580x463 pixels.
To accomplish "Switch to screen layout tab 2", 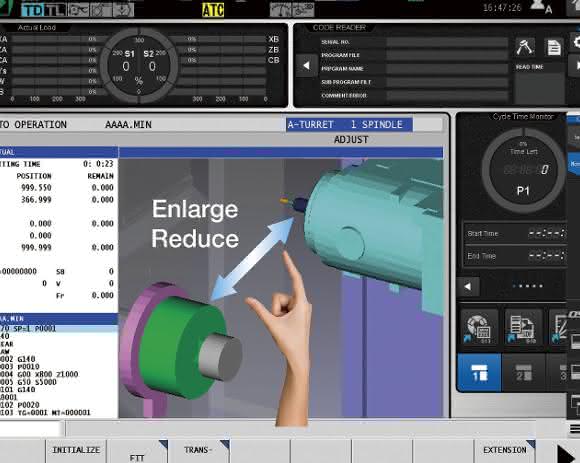I will pyautogui.click(x=523, y=372).
